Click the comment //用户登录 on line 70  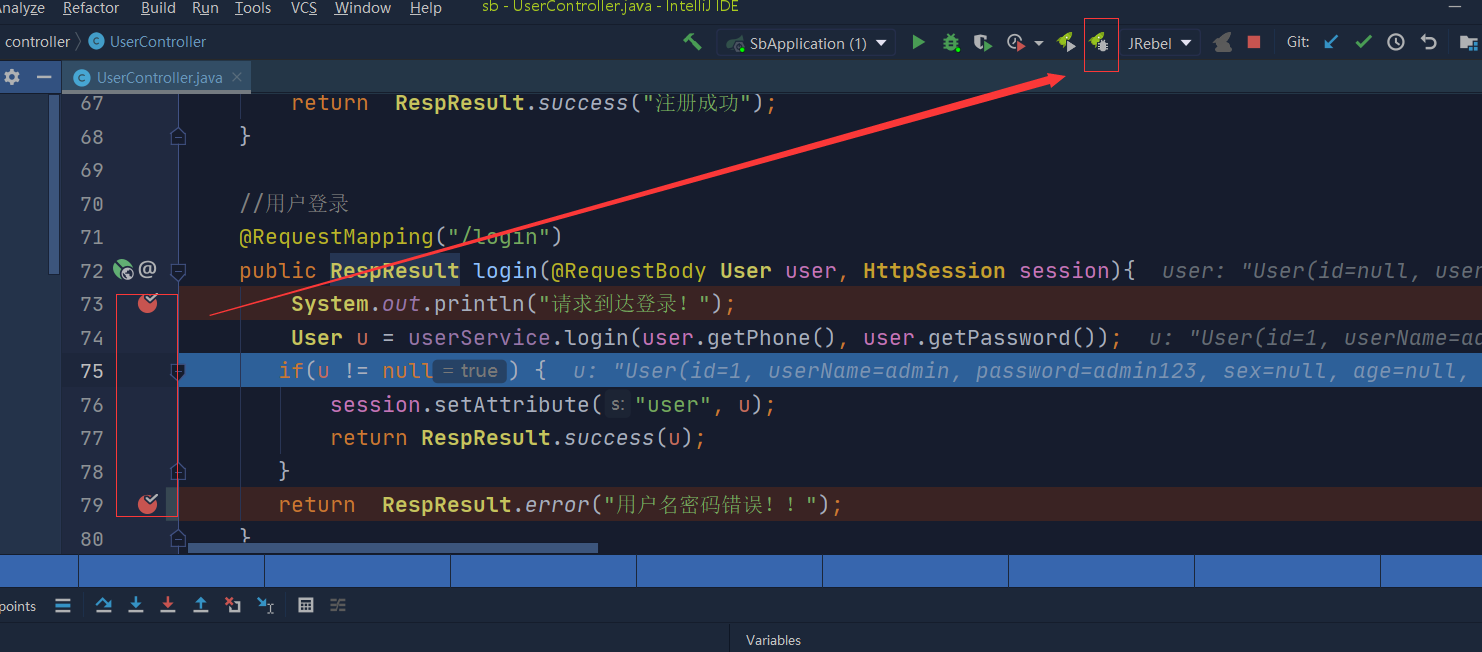point(295,204)
